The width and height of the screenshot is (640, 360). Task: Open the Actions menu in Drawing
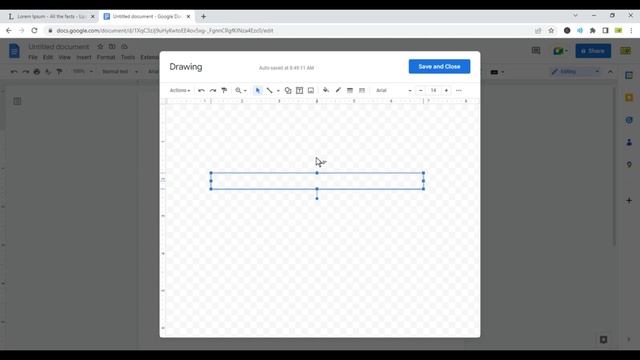pyautogui.click(x=180, y=90)
